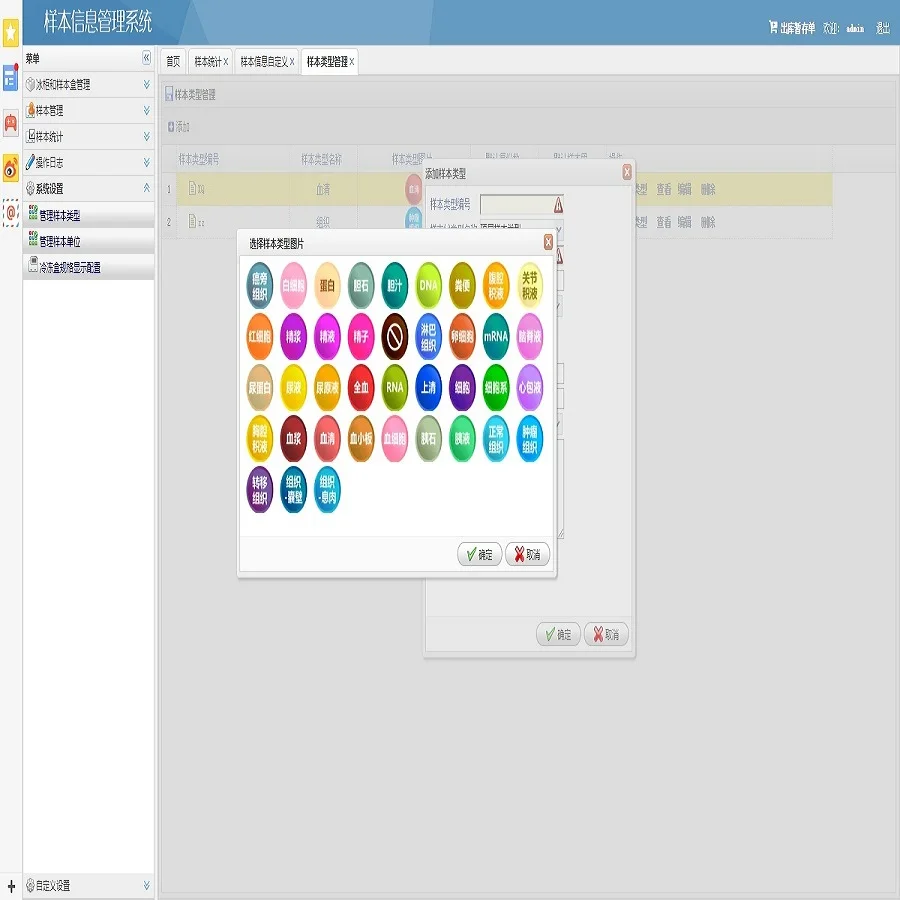Open 出库暂存单 in the header
The height and width of the screenshot is (900, 900).
pyautogui.click(x=792, y=28)
